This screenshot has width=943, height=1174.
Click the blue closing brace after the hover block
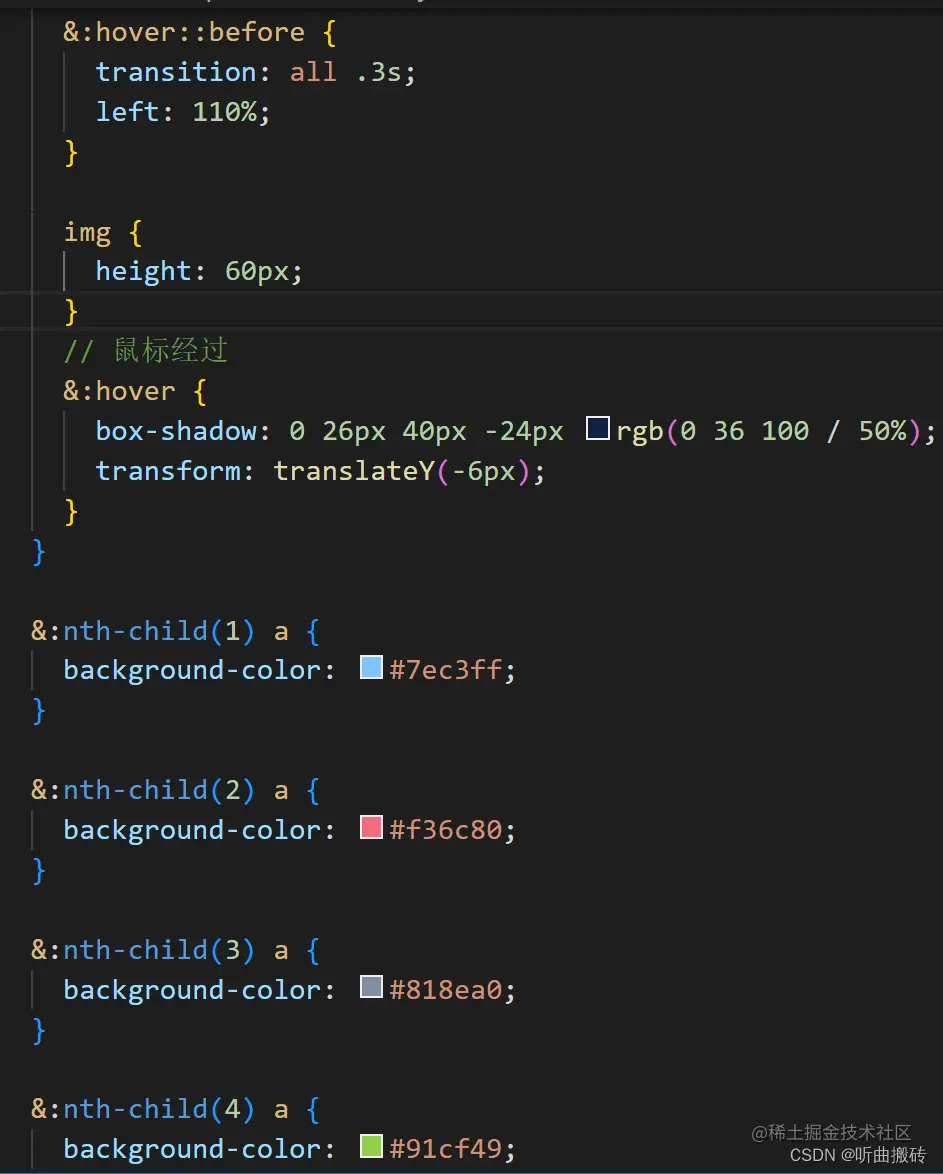(39, 552)
